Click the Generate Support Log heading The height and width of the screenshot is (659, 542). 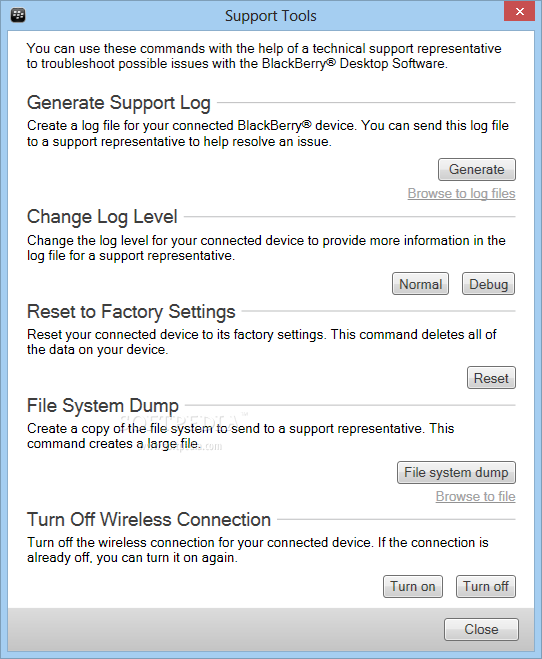[119, 103]
